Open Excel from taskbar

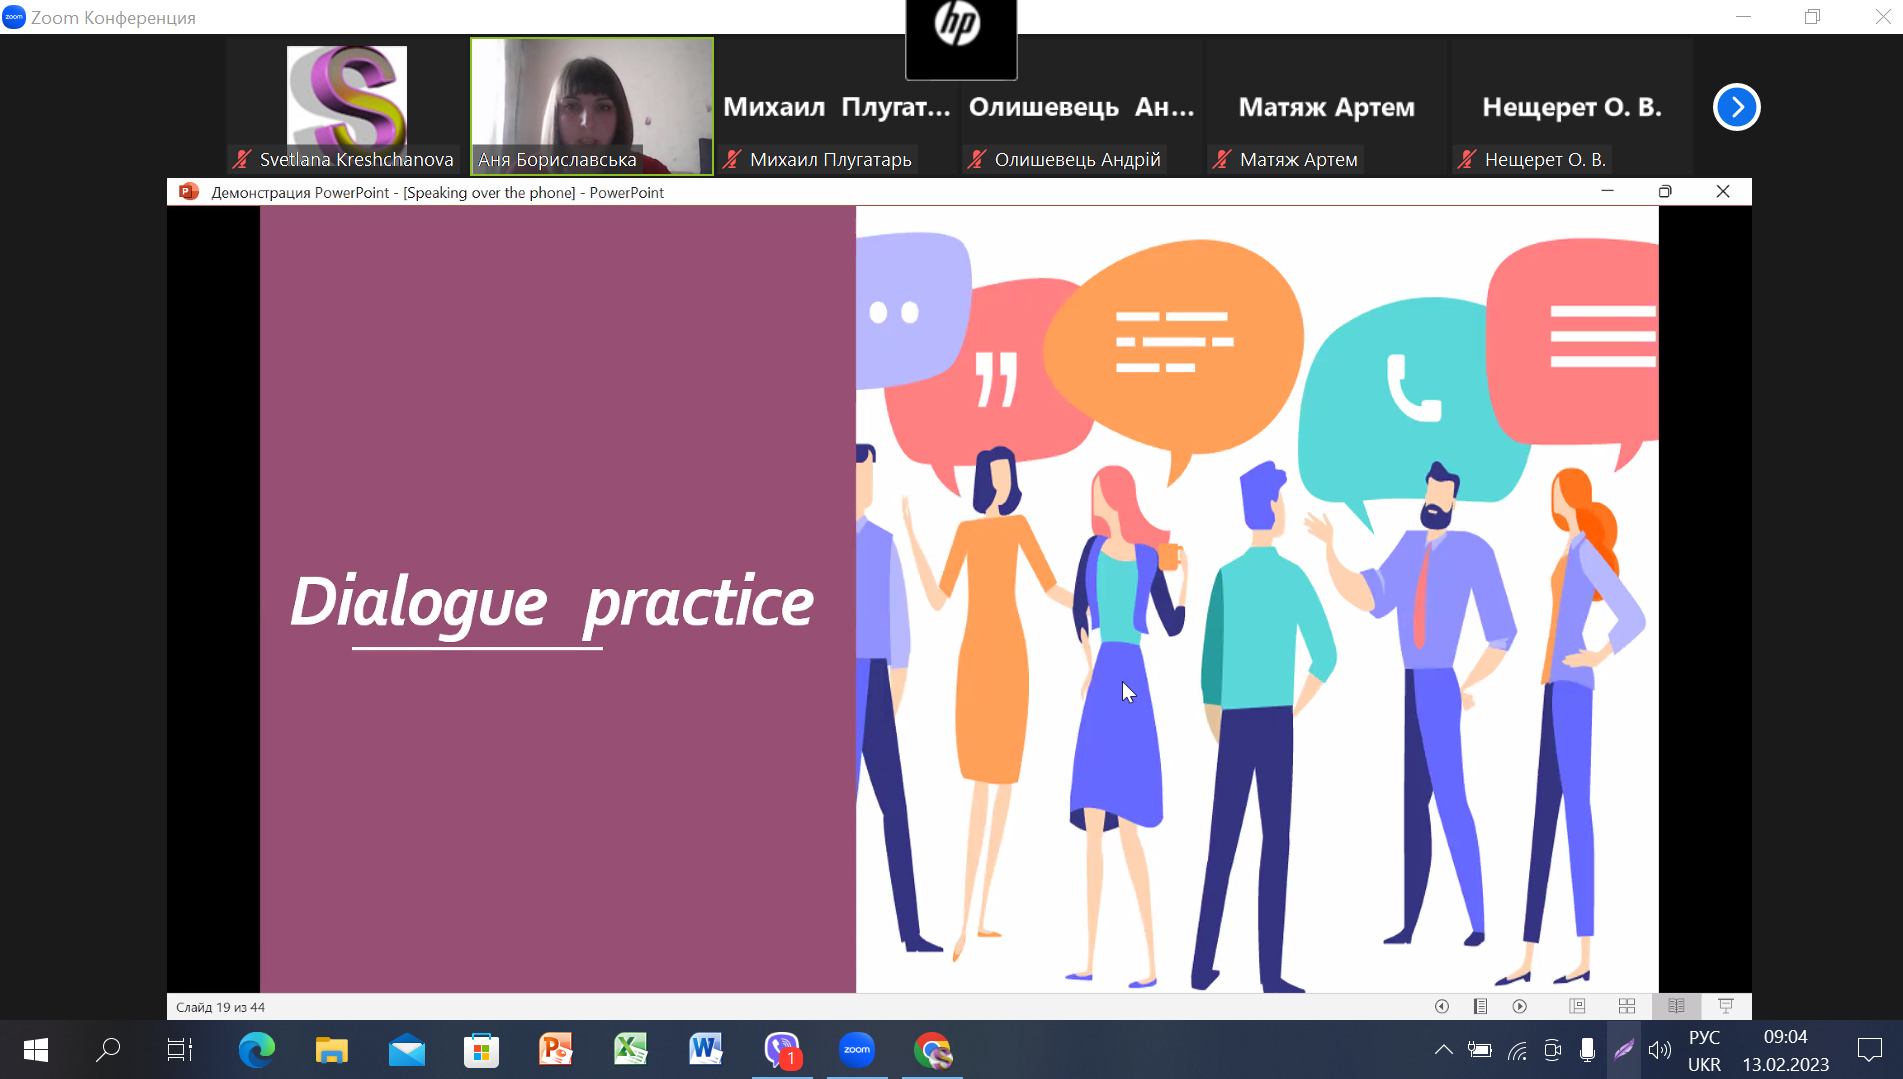pos(631,1050)
